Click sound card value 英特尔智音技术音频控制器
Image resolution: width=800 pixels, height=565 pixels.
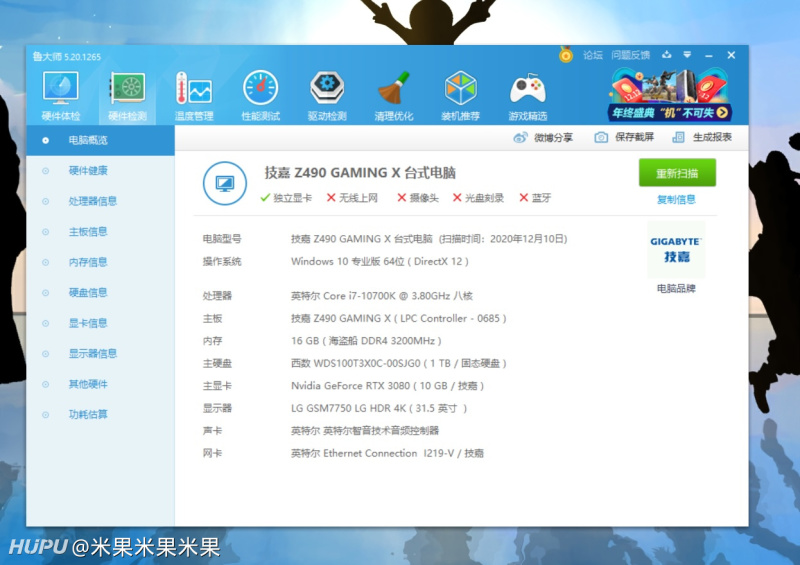point(365,431)
